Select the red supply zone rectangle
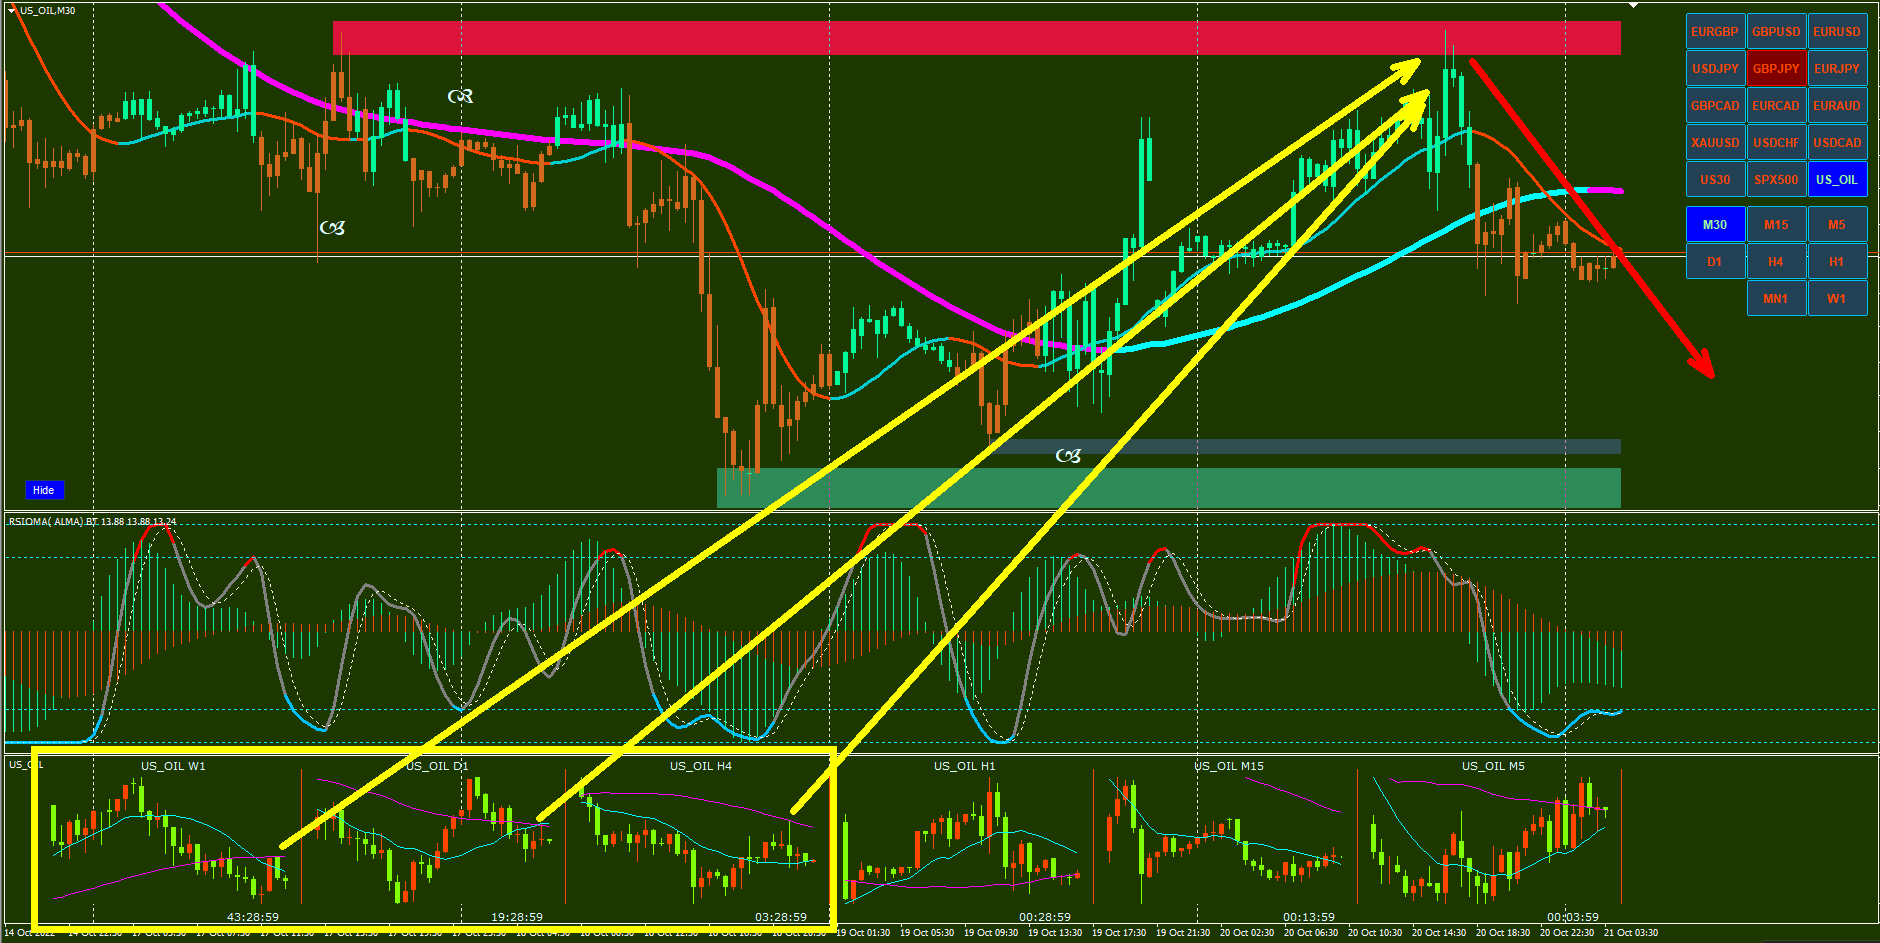The height and width of the screenshot is (943, 1880). point(977,38)
